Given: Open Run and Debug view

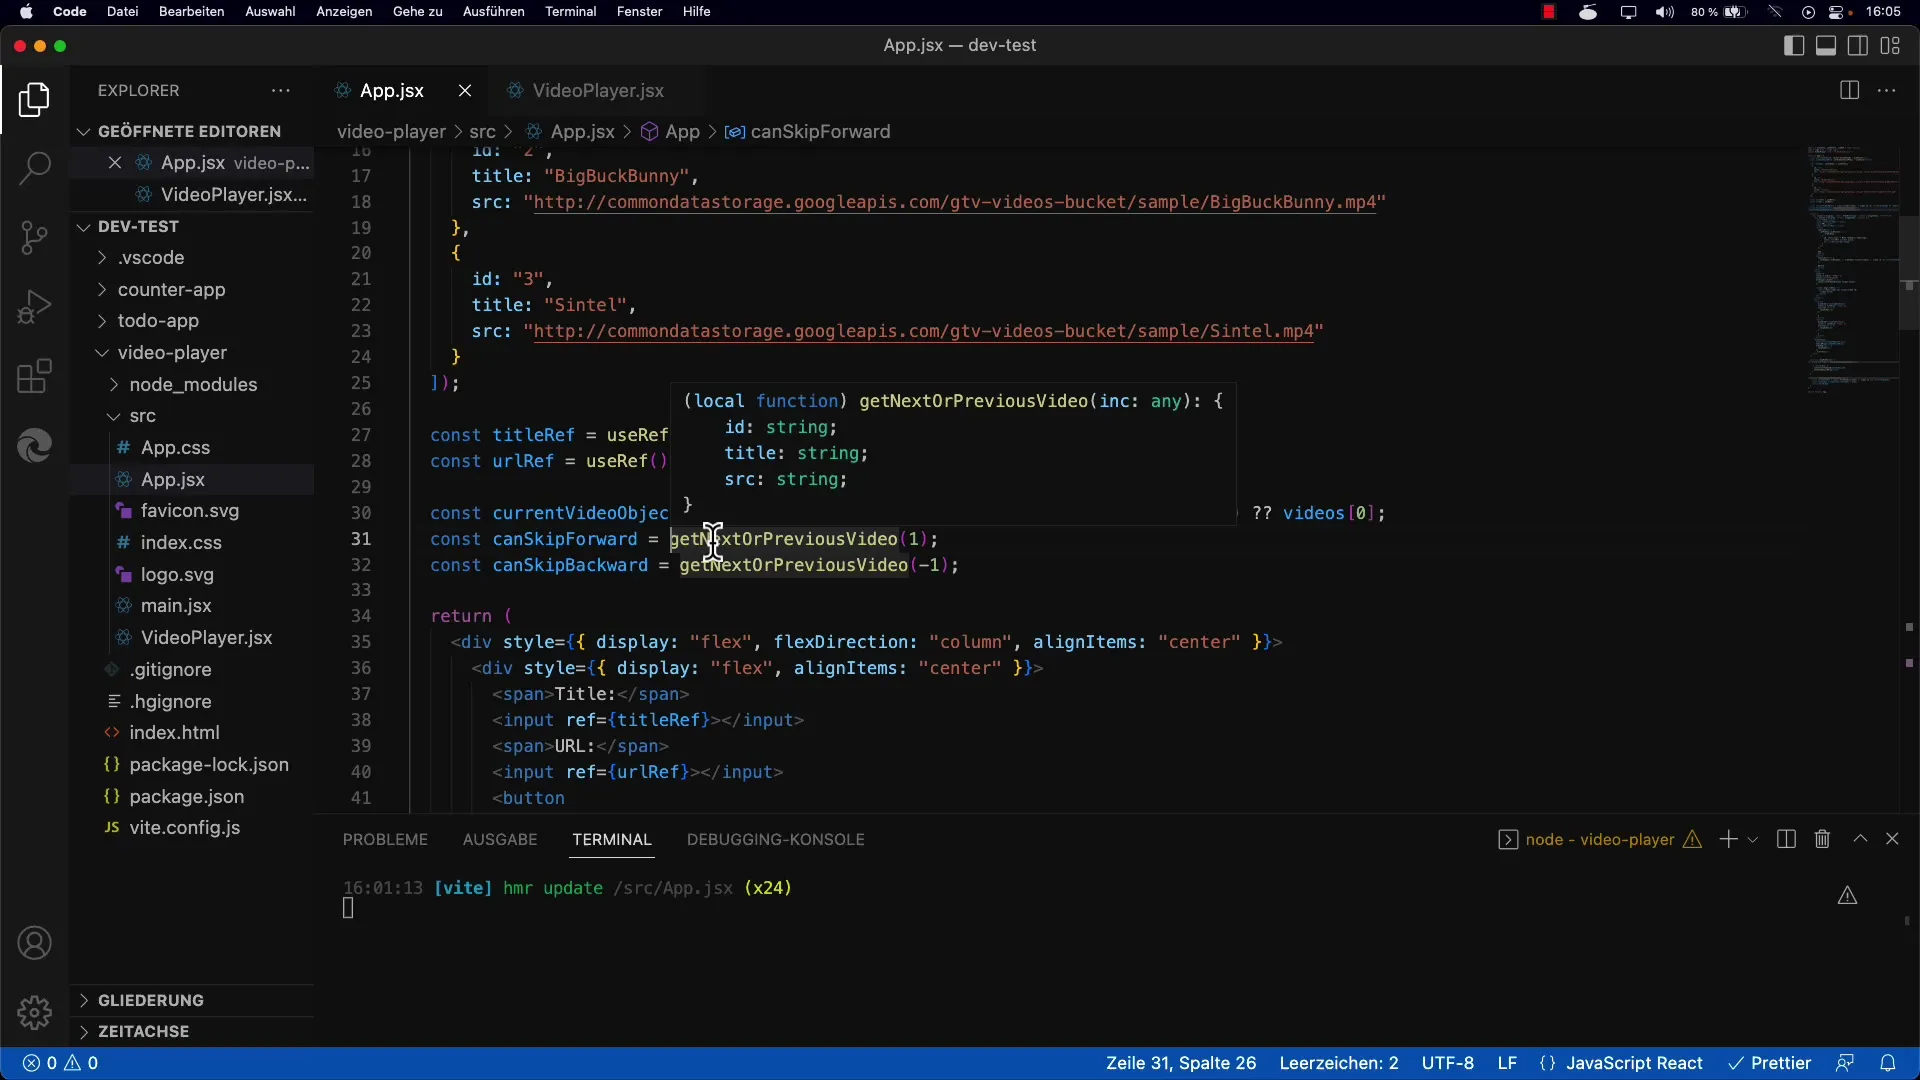Looking at the screenshot, I should (x=34, y=307).
